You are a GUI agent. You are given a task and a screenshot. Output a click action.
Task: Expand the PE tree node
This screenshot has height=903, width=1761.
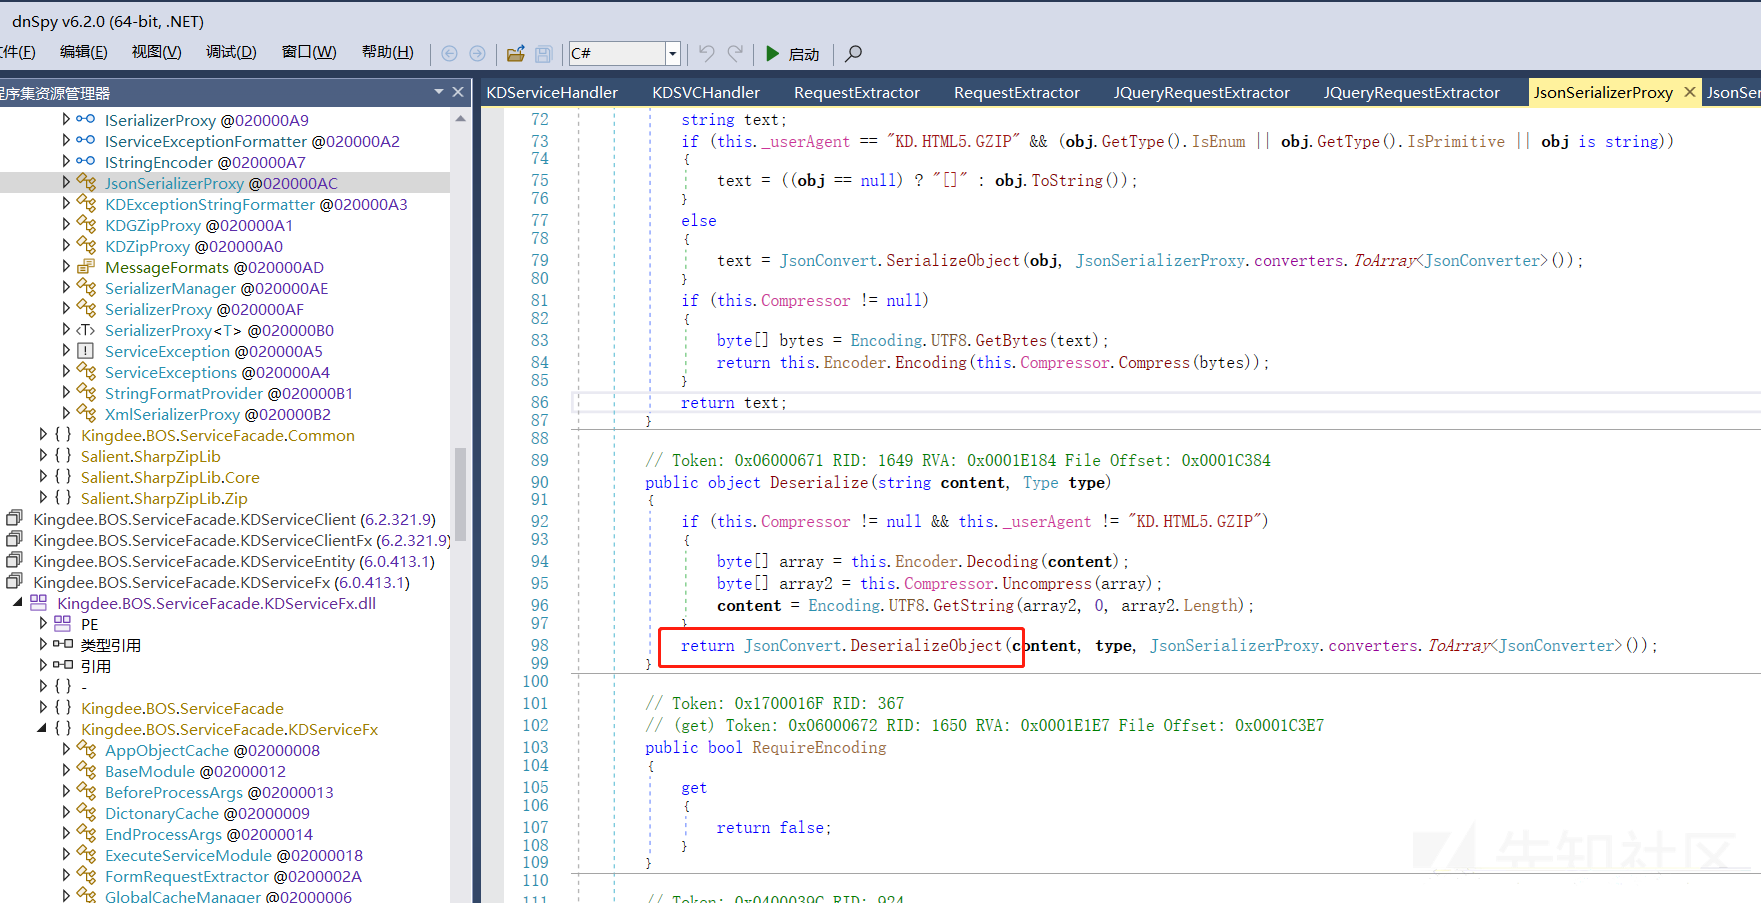[x=42, y=623]
